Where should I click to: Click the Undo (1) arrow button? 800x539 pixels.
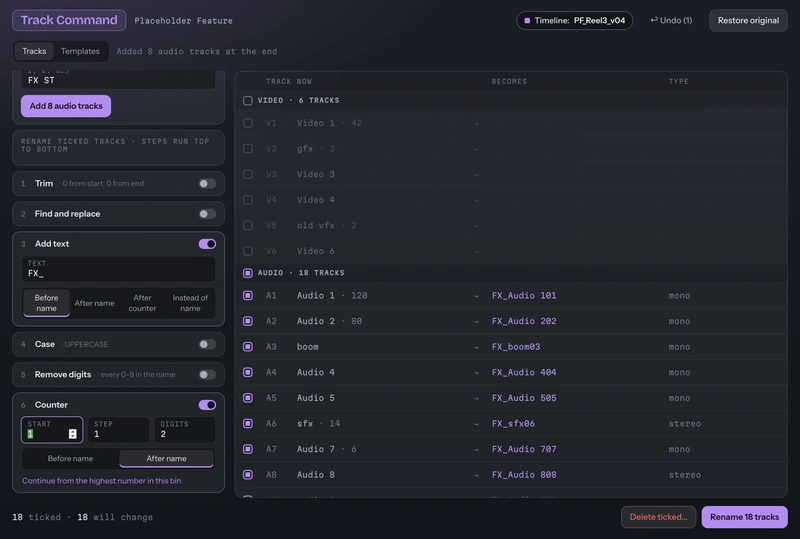click(671, 20)
